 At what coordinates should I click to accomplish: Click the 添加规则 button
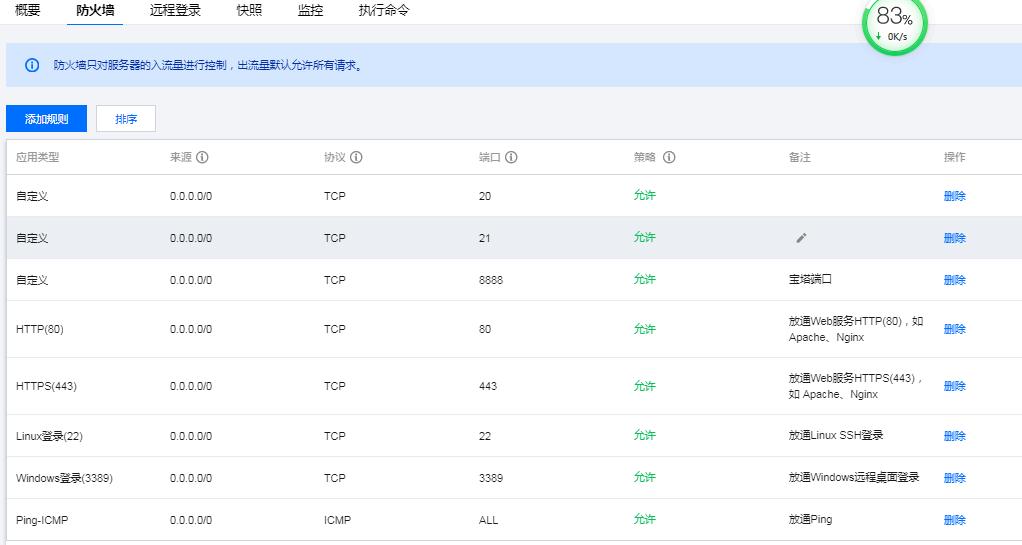[x=46, y=119]
